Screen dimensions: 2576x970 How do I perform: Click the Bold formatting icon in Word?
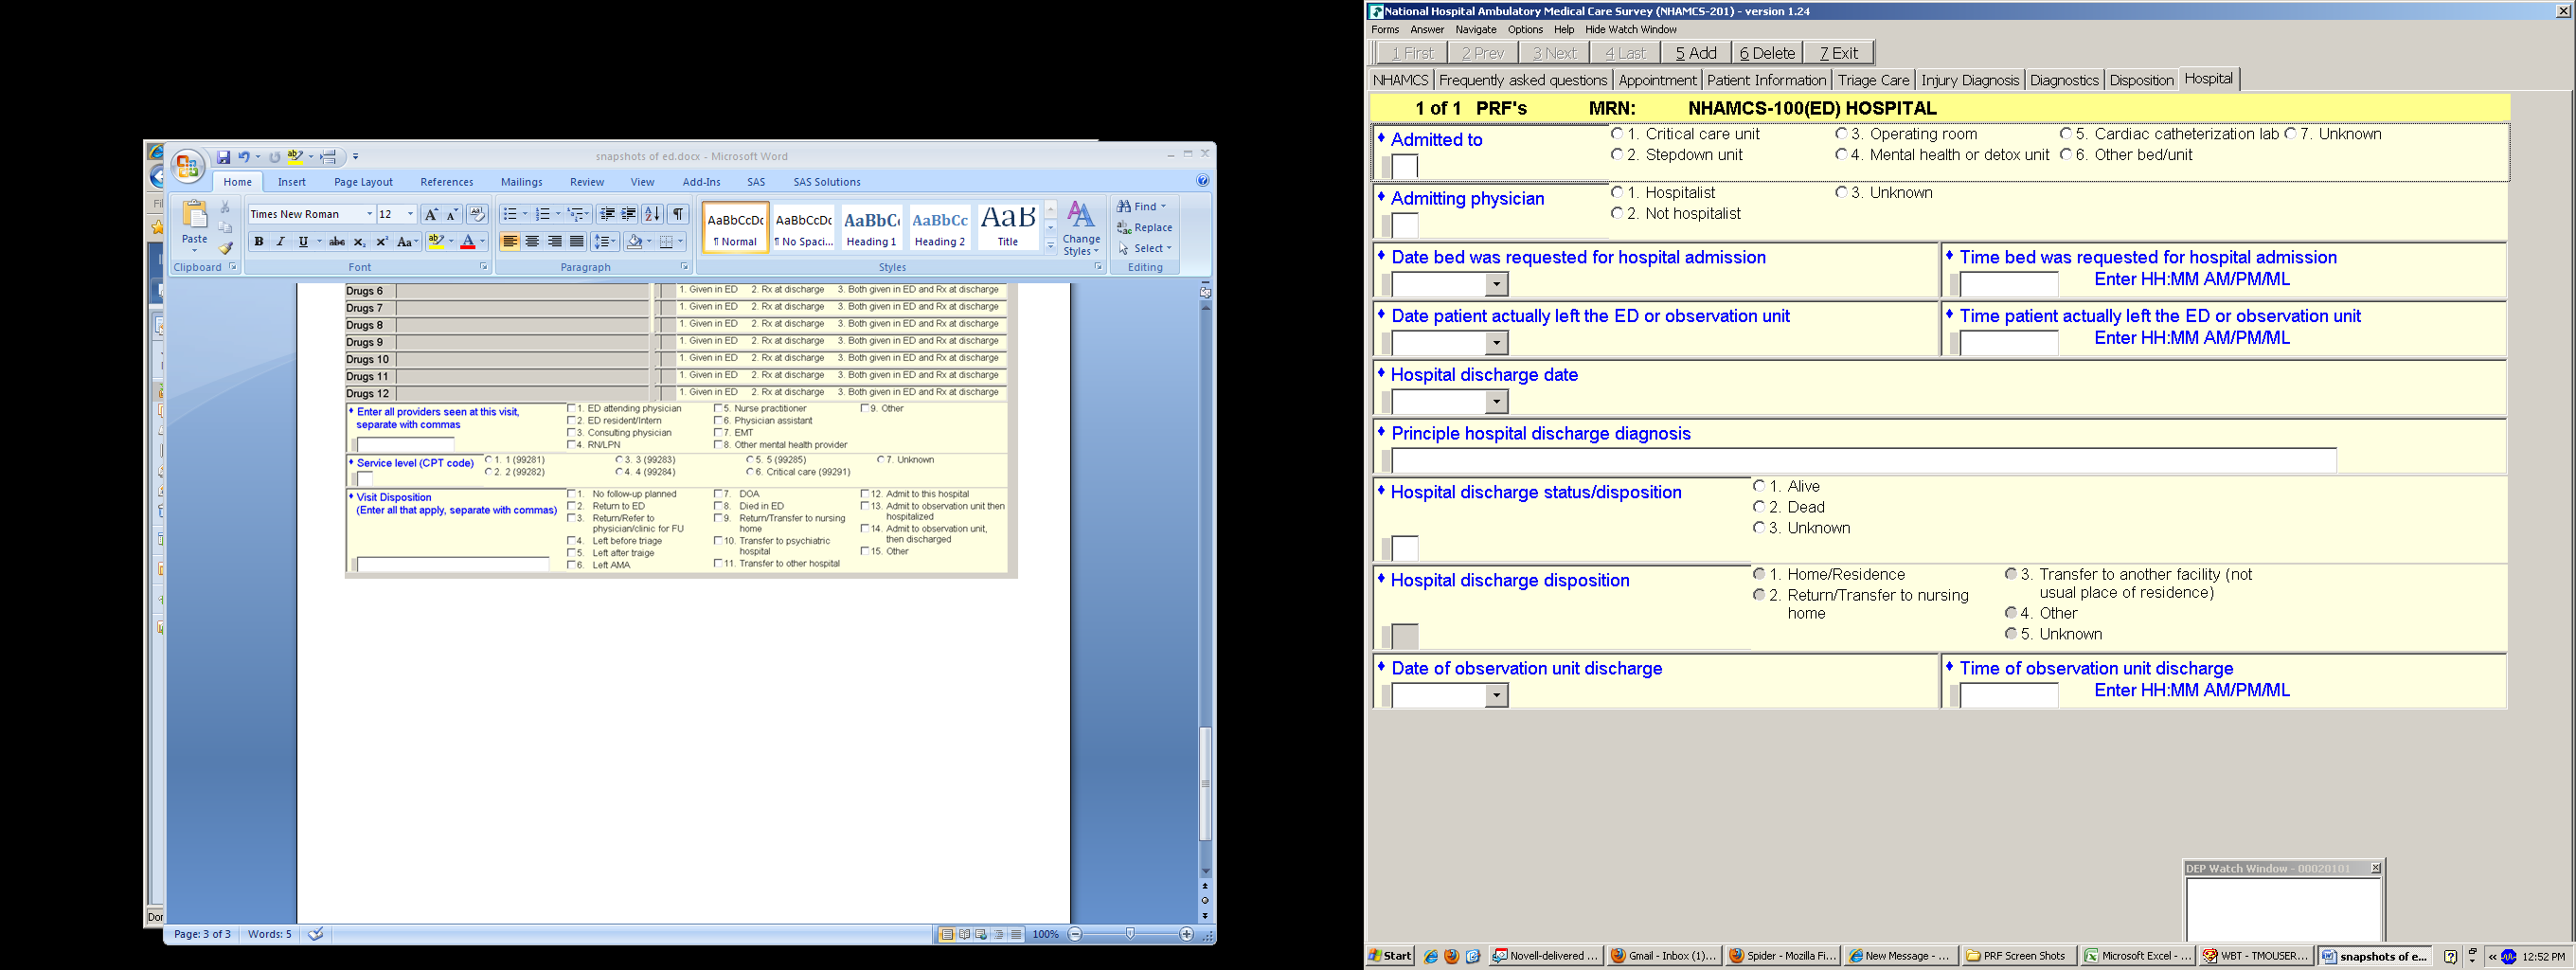(259, 242)
